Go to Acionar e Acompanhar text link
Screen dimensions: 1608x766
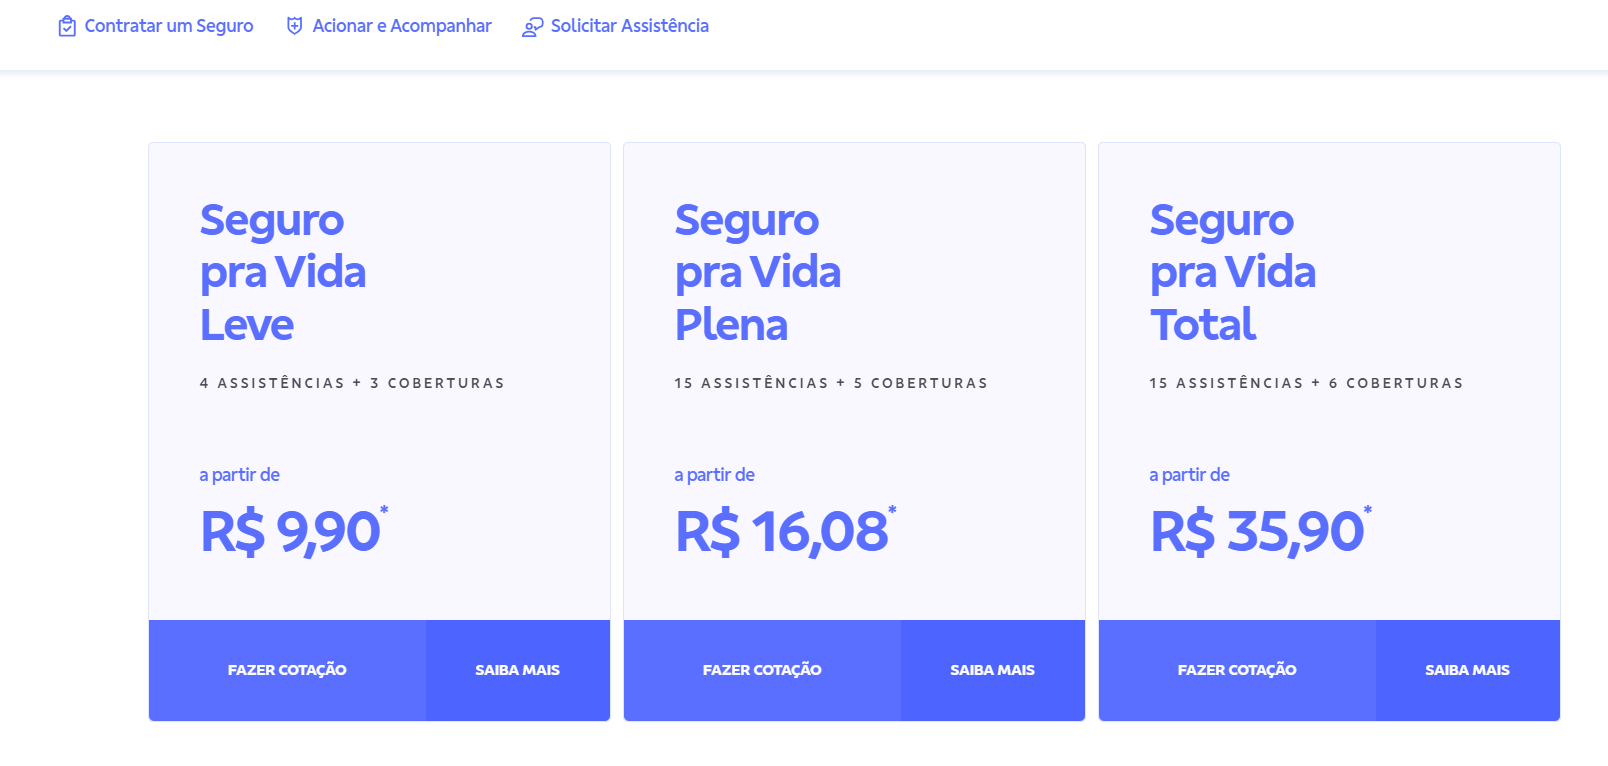point(401,26)
